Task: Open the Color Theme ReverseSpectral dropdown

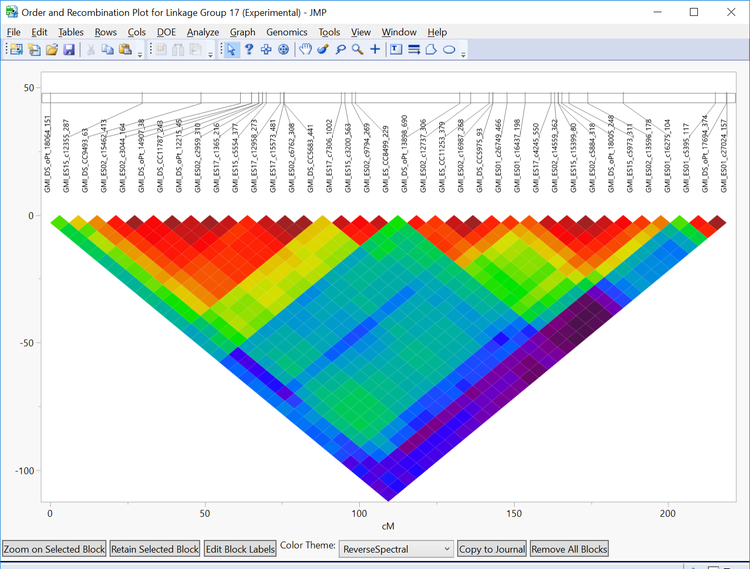Action: 396,549
